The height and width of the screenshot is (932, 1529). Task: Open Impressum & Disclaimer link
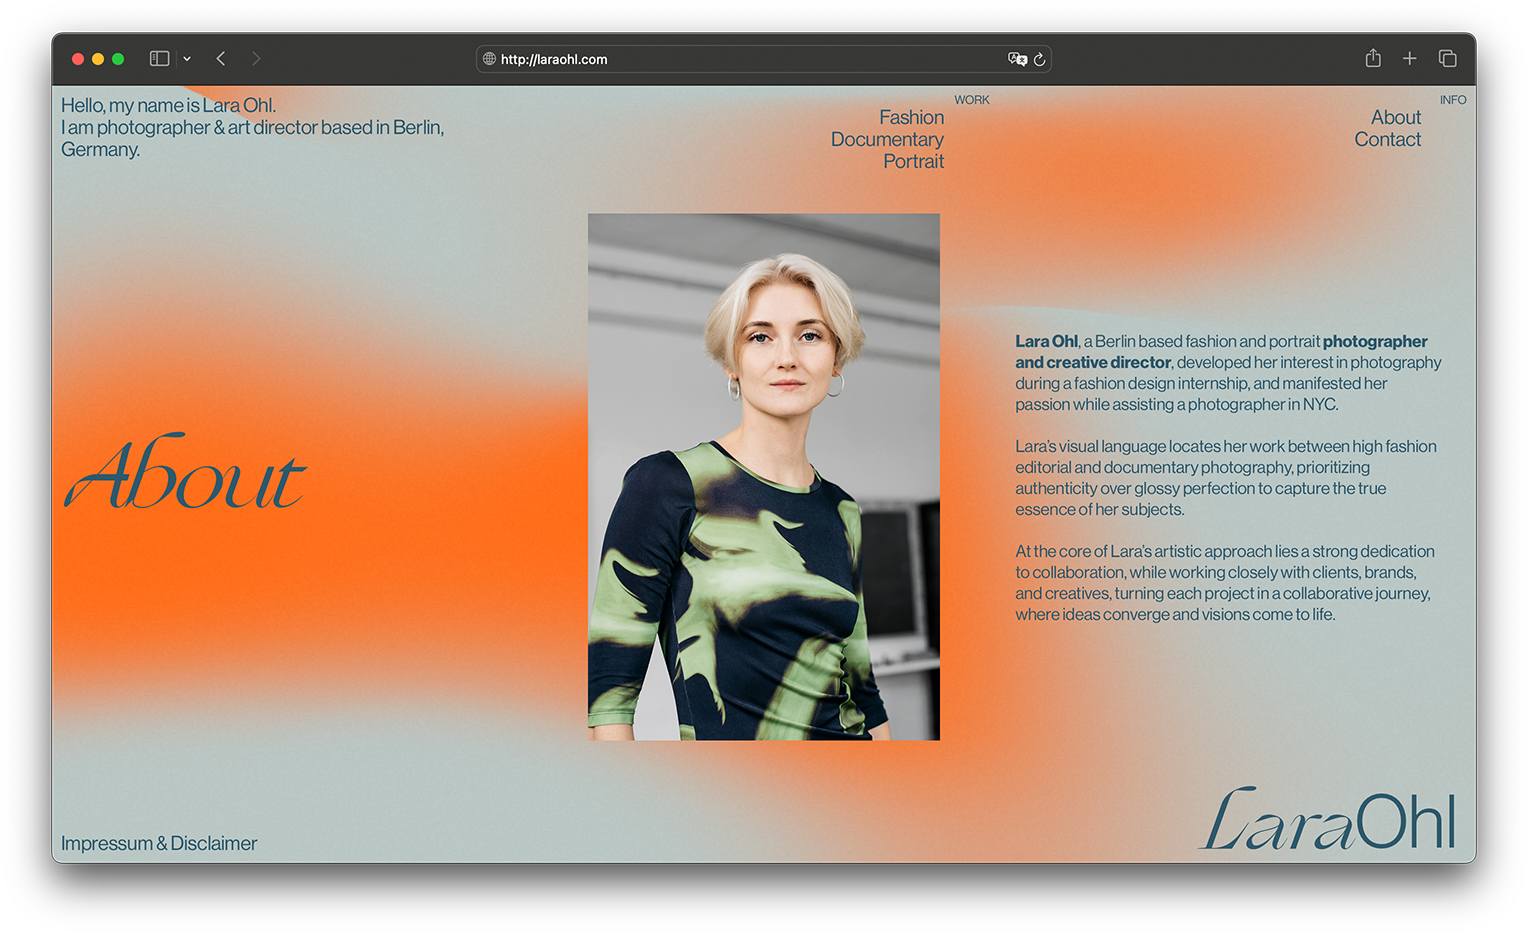click(159, 843)
